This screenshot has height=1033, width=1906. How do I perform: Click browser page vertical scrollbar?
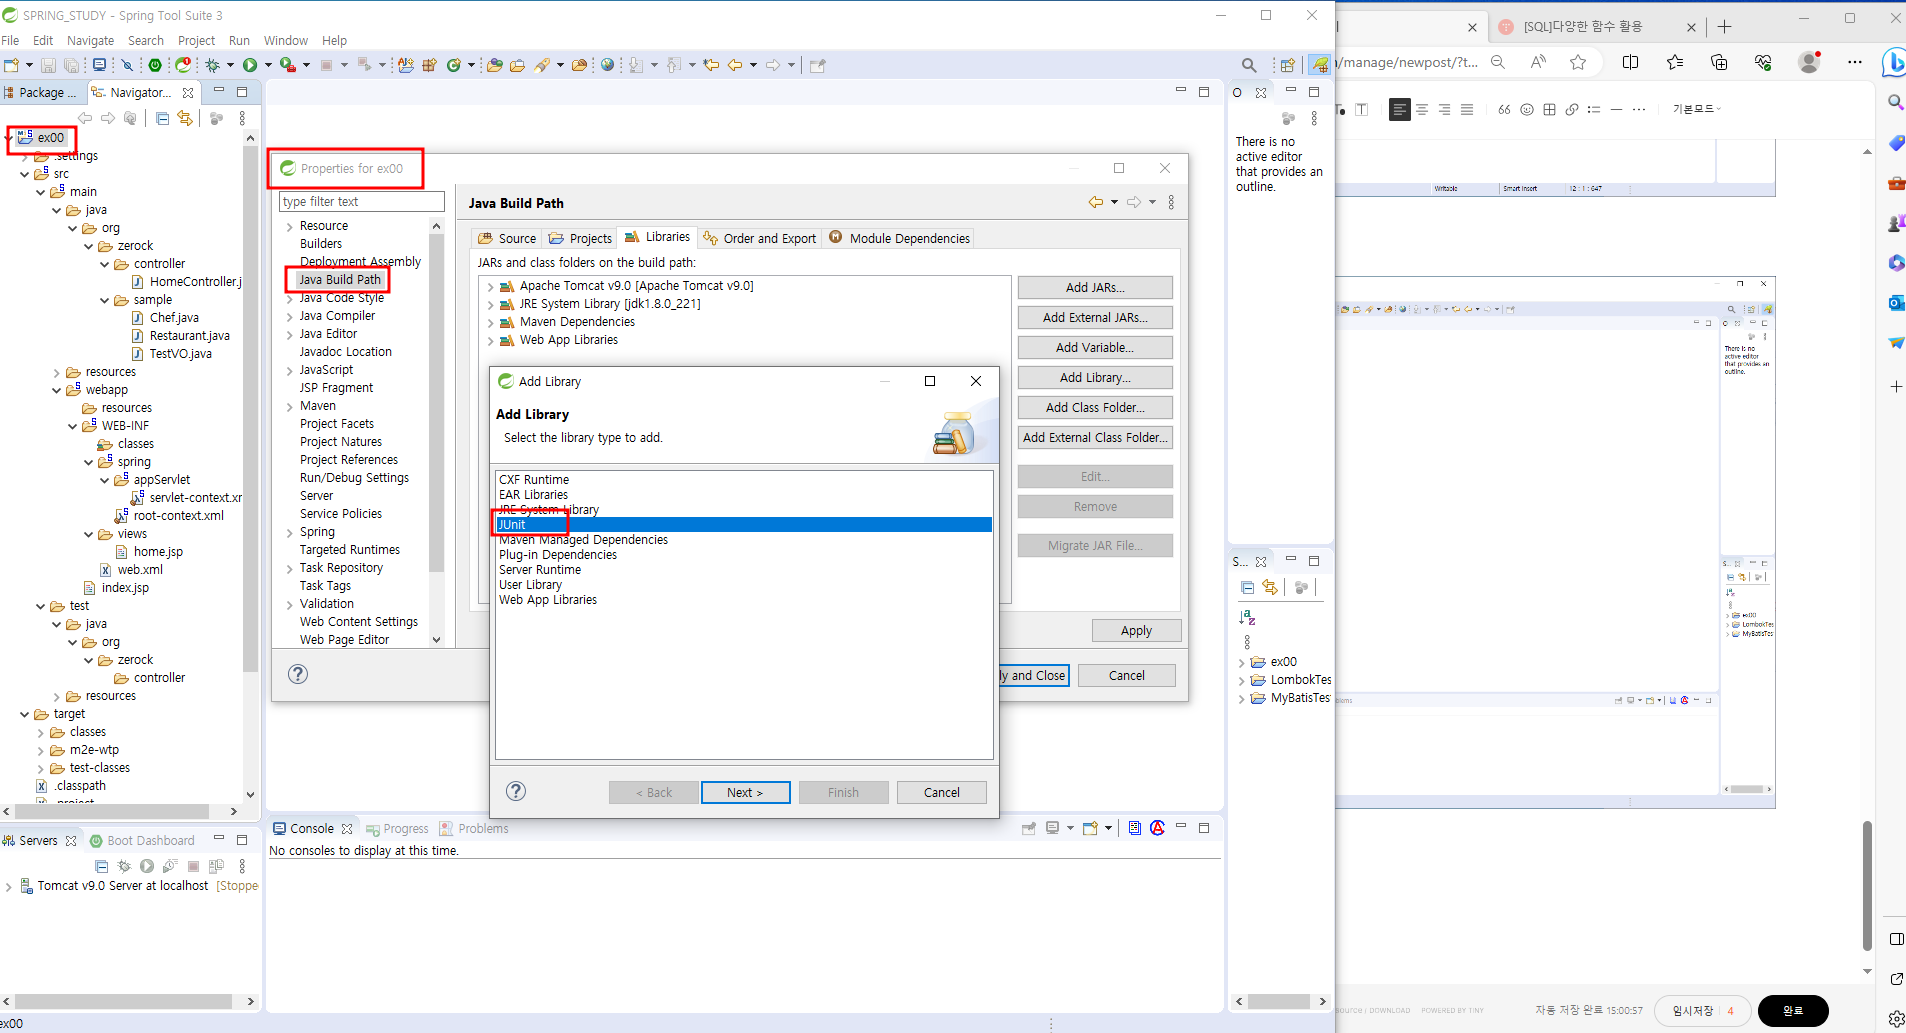coord(1867,885)
